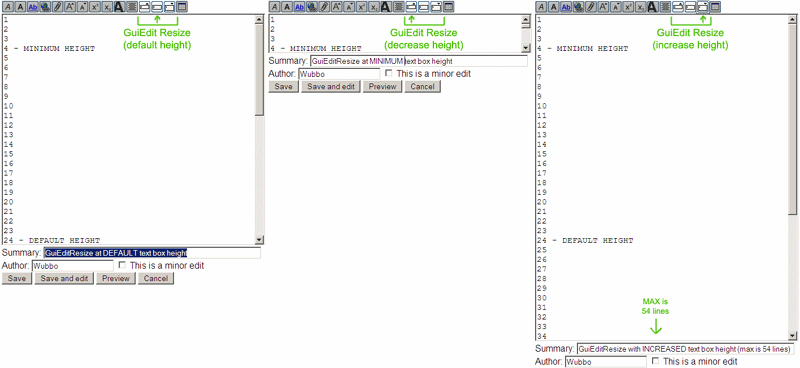
Task: Click Preview button below the default-height editor
Action: pos(116,278)
